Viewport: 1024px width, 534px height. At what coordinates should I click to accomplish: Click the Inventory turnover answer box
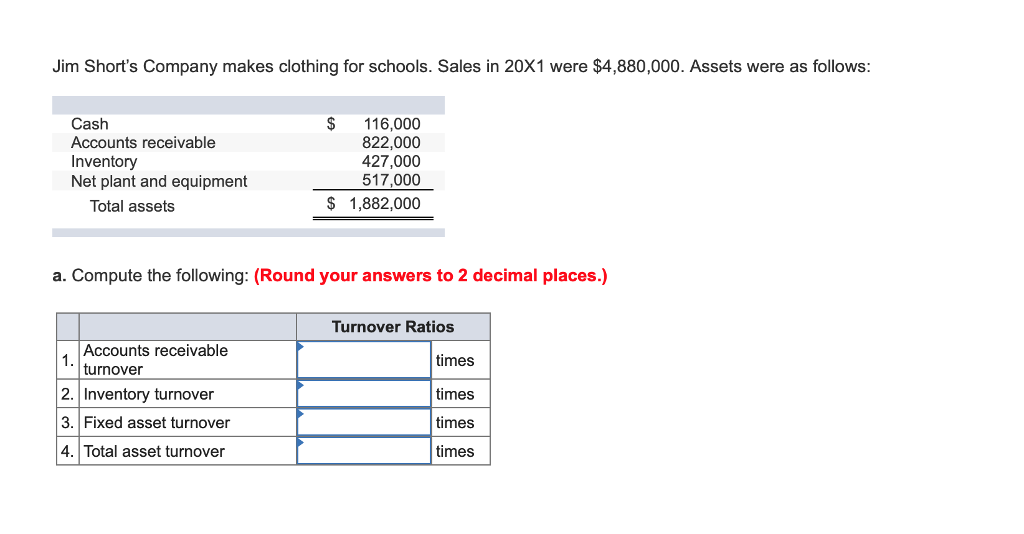click(364, 394)
